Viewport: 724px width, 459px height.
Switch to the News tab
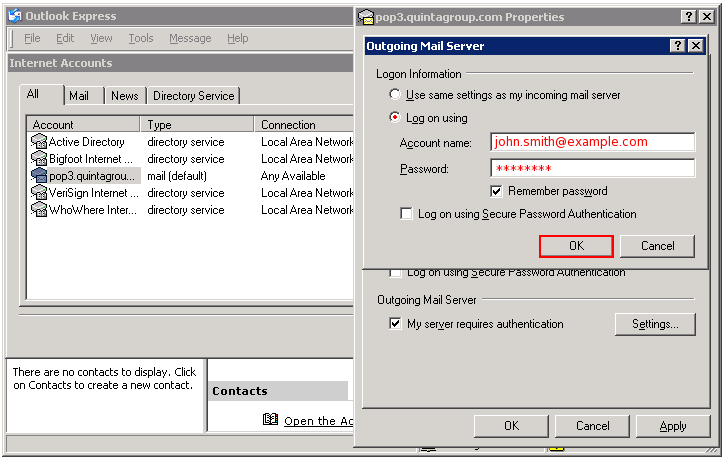(125, 96)
